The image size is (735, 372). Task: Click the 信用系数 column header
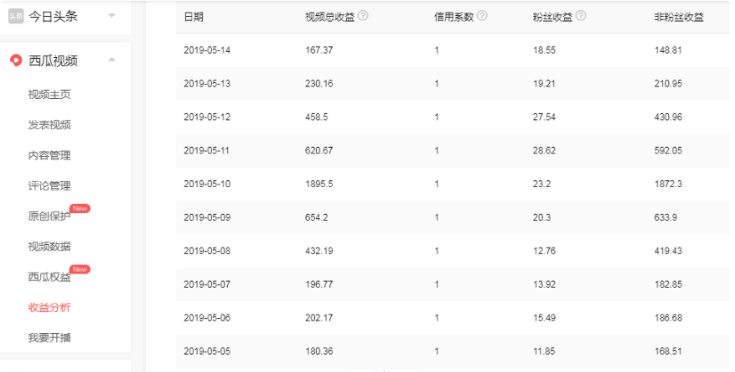454,17
